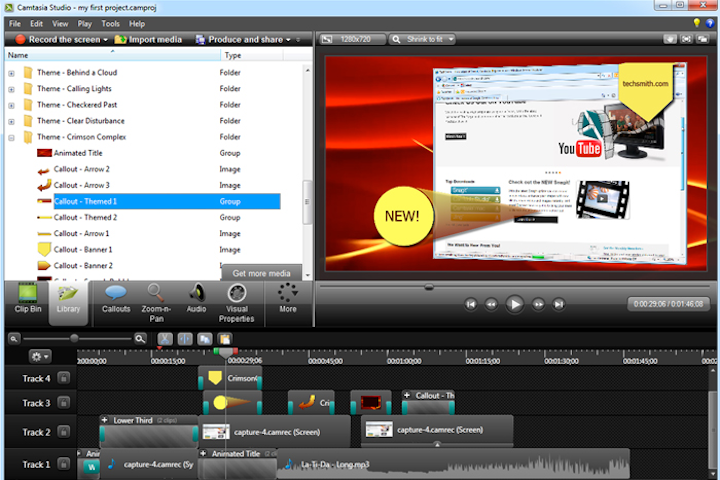Viewport: 720px width, 480px height.
Task: Open the Visual Properties tool
Action: coord(236,303)
